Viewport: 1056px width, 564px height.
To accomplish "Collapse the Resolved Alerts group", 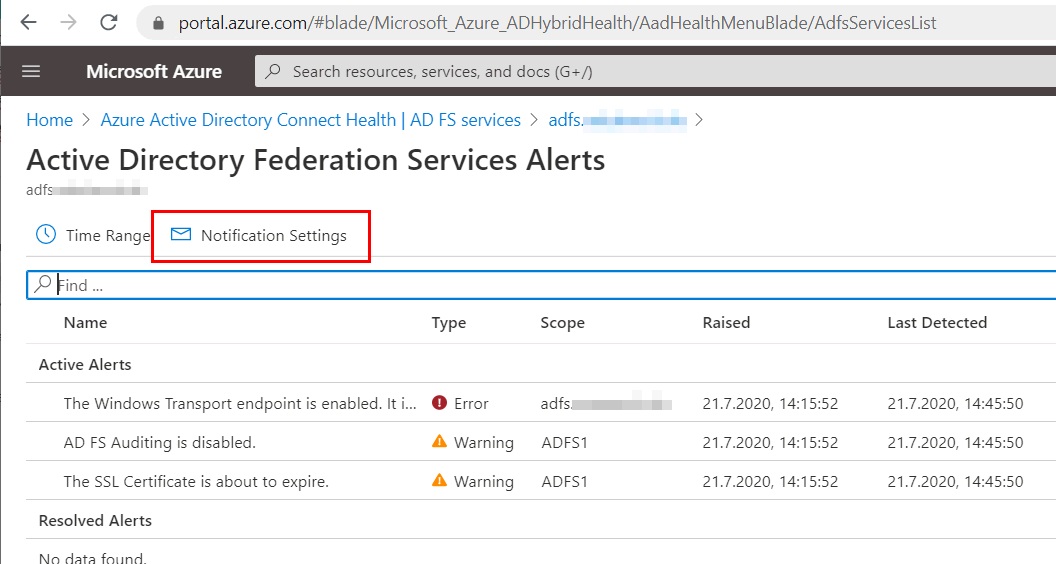I will click(95, 521).
